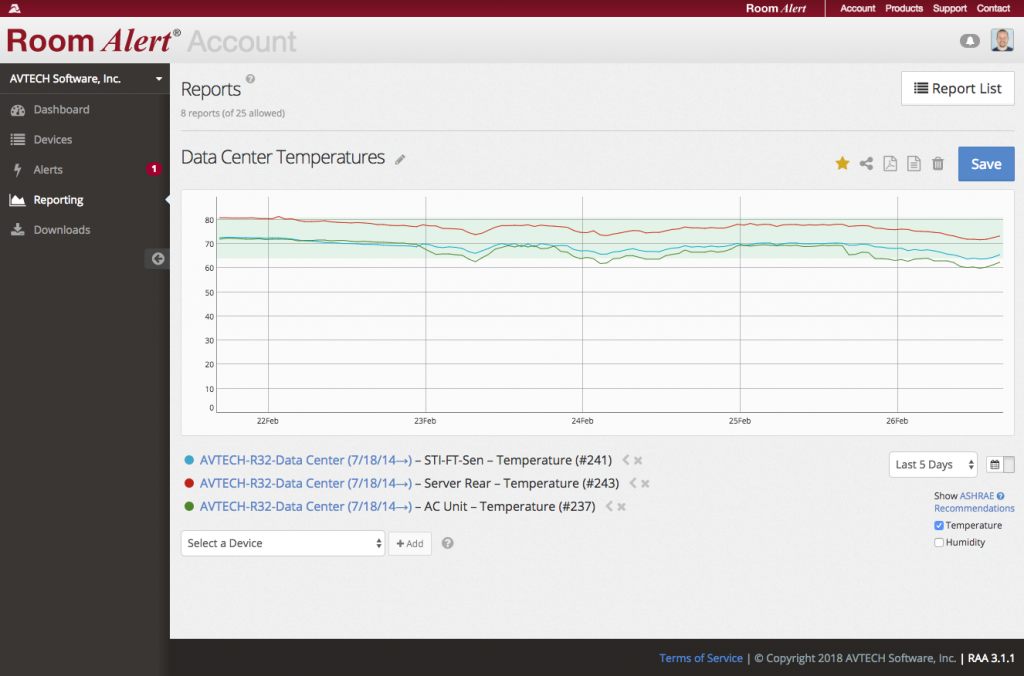Change the Last 5 Days time range

pos(932,464)
